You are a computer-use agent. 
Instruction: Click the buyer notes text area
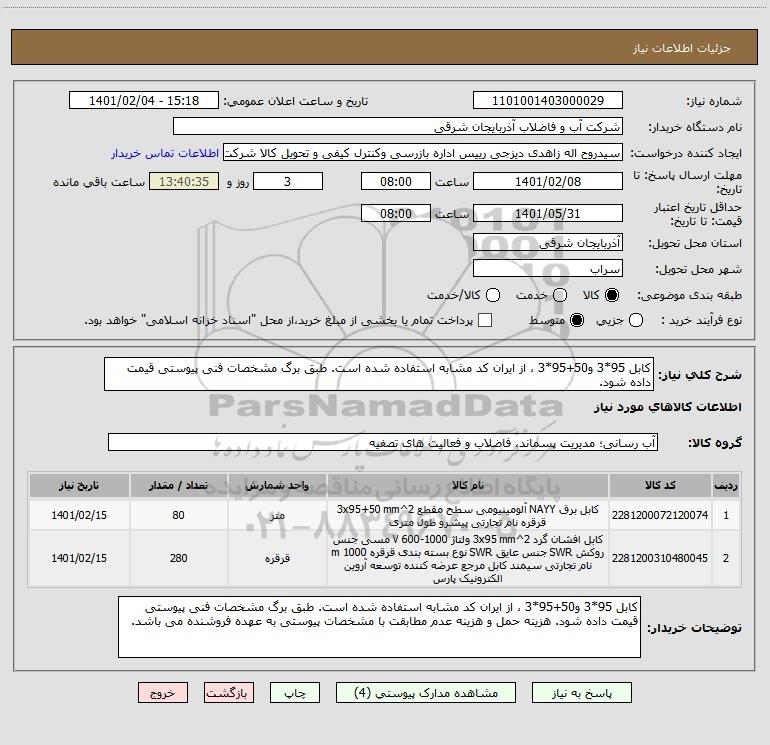pos(379,627)
